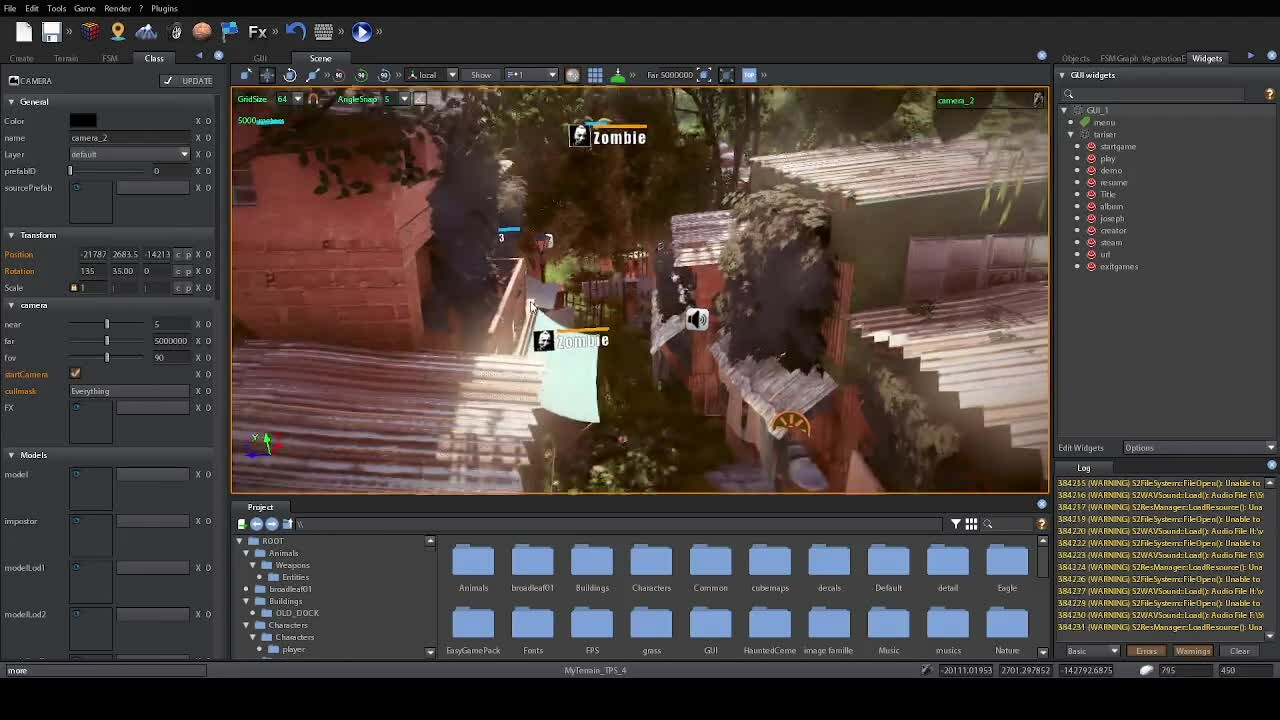1280x720 pixels.
Task: Switch to the Objects tab
Action: click(x=1076, y=58)
